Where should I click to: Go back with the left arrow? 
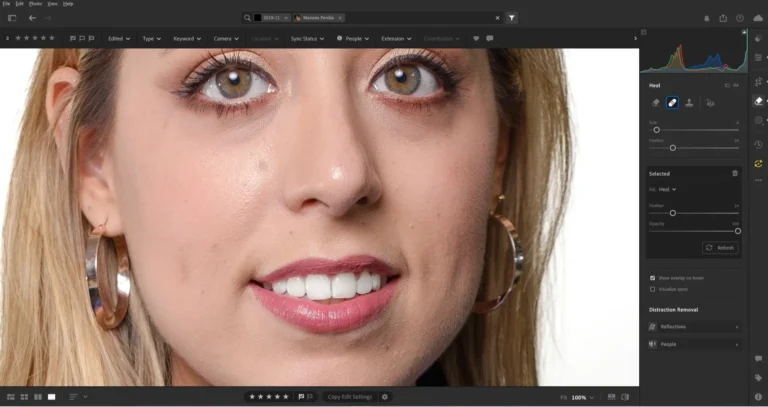(x=32, y=18)
